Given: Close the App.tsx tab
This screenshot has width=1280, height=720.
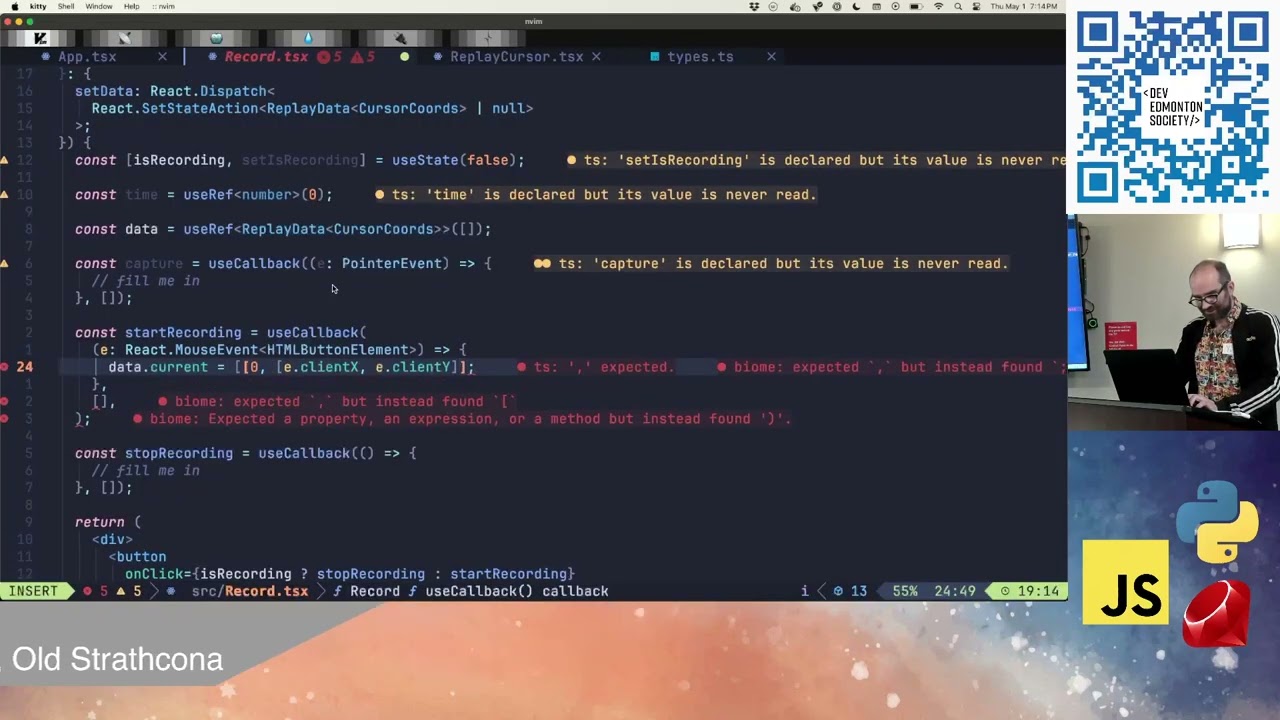Looking at the screenshot, I should 162,57.
